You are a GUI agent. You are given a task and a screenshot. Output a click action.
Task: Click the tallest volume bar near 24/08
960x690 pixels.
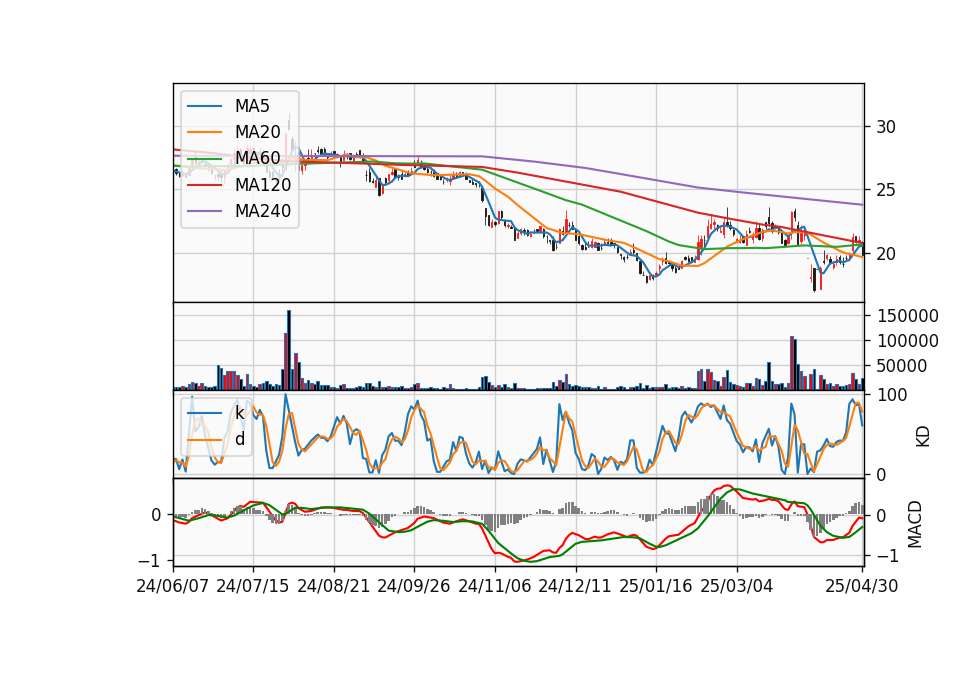[289, 350]
